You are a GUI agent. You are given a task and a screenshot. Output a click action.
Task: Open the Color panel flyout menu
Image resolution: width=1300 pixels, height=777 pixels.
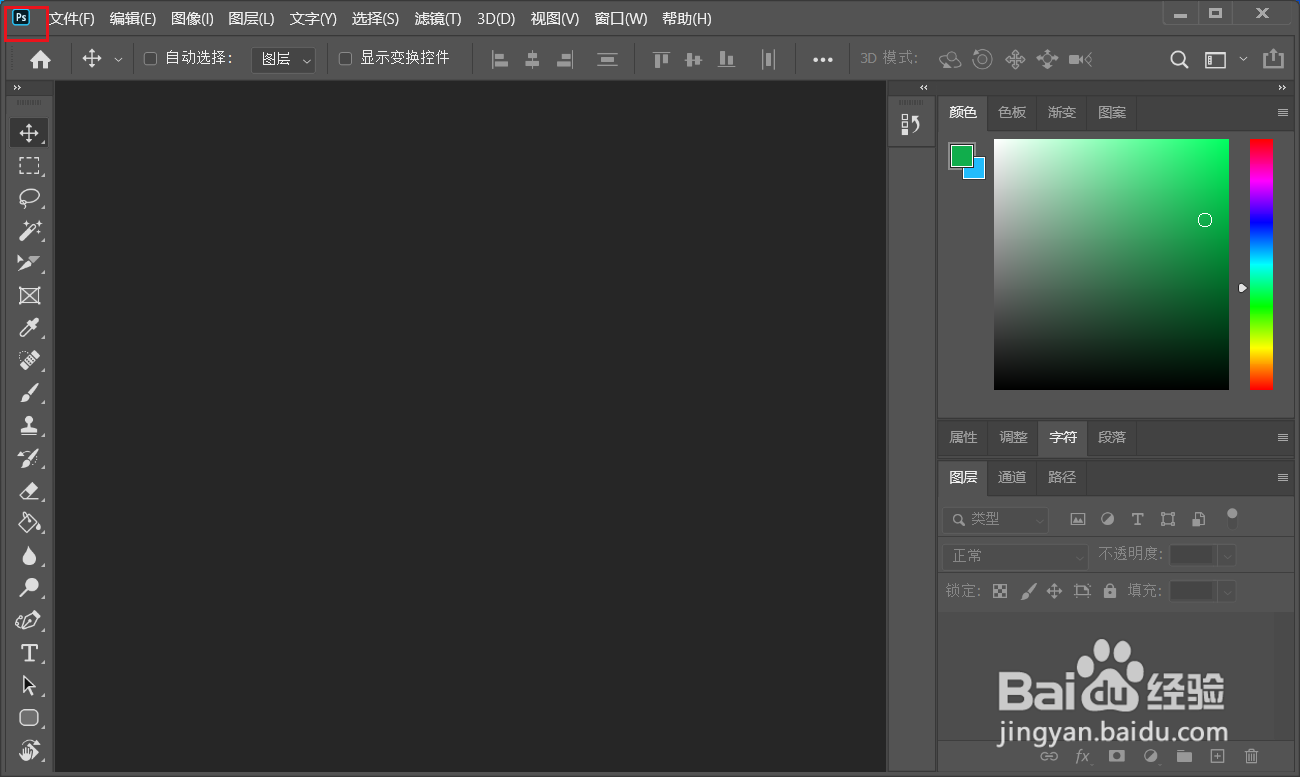click(1283, 113)
